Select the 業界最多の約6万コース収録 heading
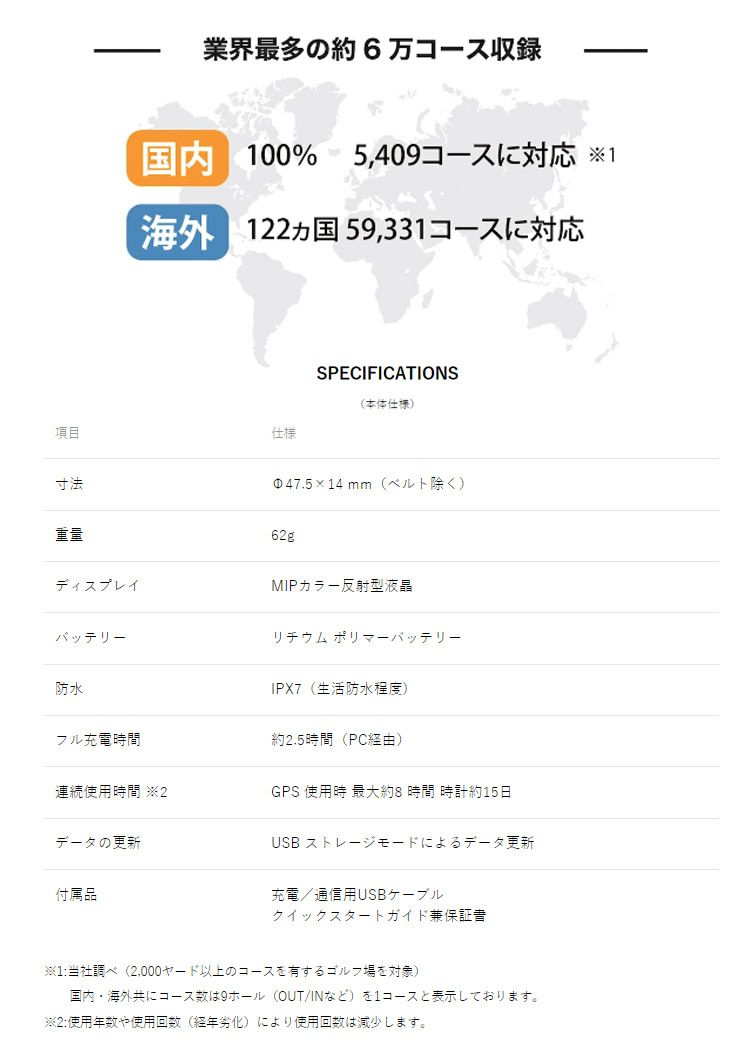This screenshot has width=750, height=1050. [x=372, y=50]
